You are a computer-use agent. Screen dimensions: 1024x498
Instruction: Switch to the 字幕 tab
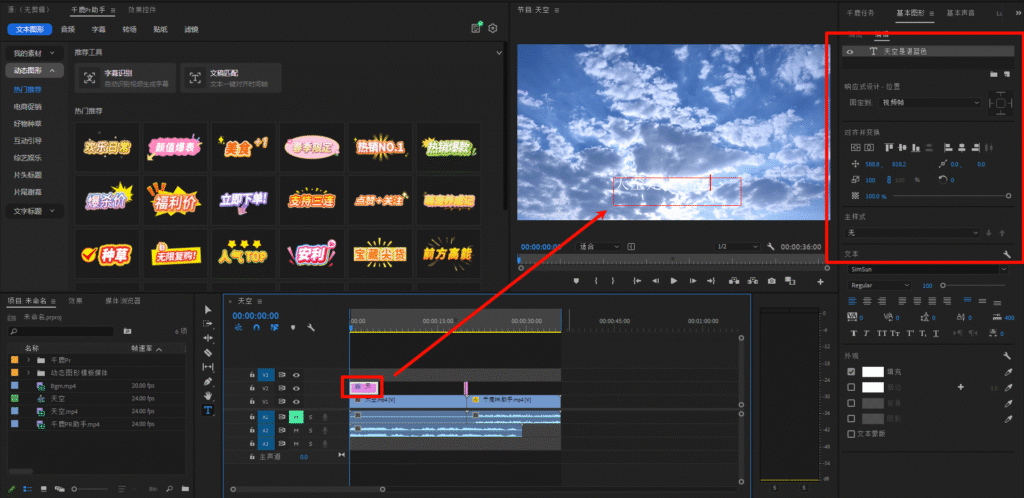(98, 30)
